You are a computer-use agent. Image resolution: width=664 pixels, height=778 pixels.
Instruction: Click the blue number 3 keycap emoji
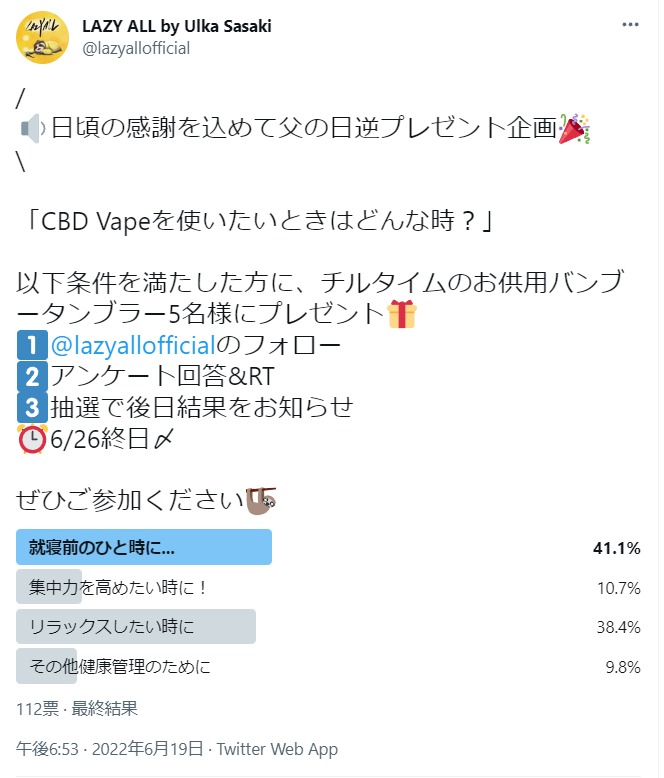tap(32, 407)
